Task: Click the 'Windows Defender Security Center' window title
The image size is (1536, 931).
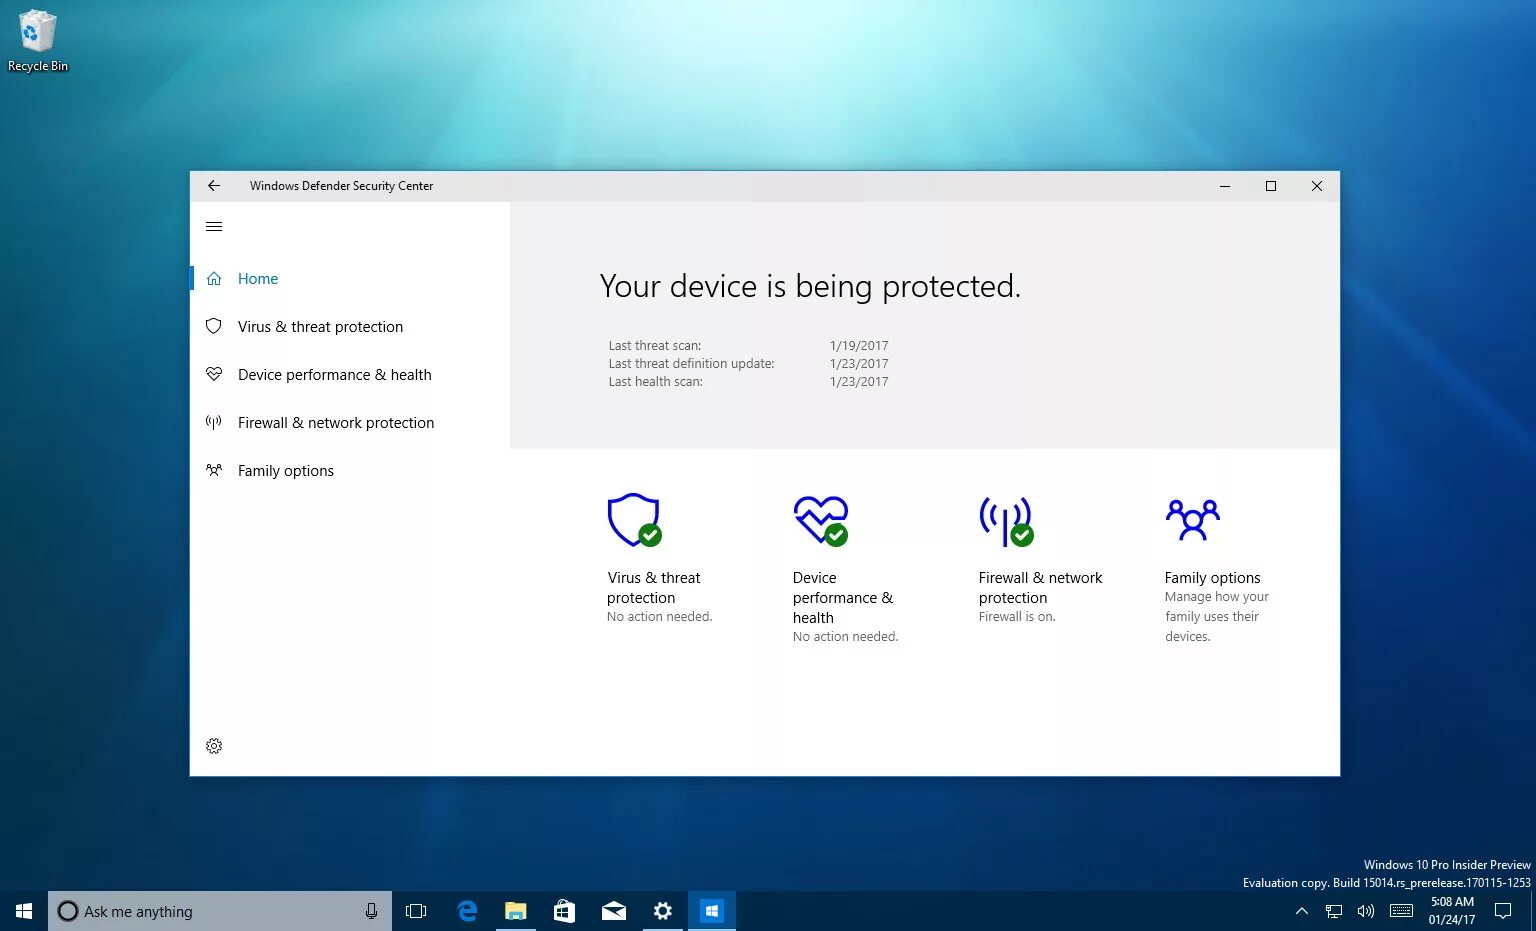Action: 341,186
